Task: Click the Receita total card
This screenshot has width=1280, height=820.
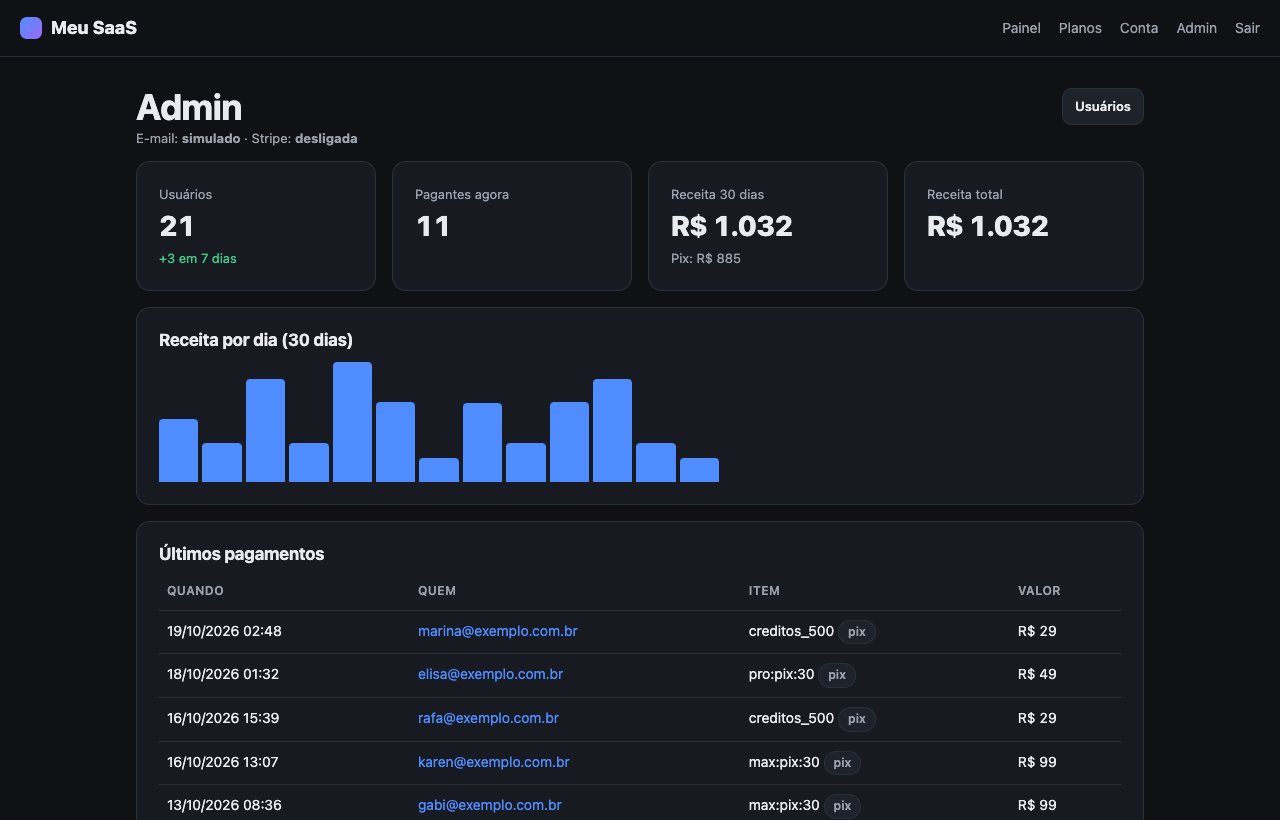Action: pyautogui.click(x=1024, y=226)
